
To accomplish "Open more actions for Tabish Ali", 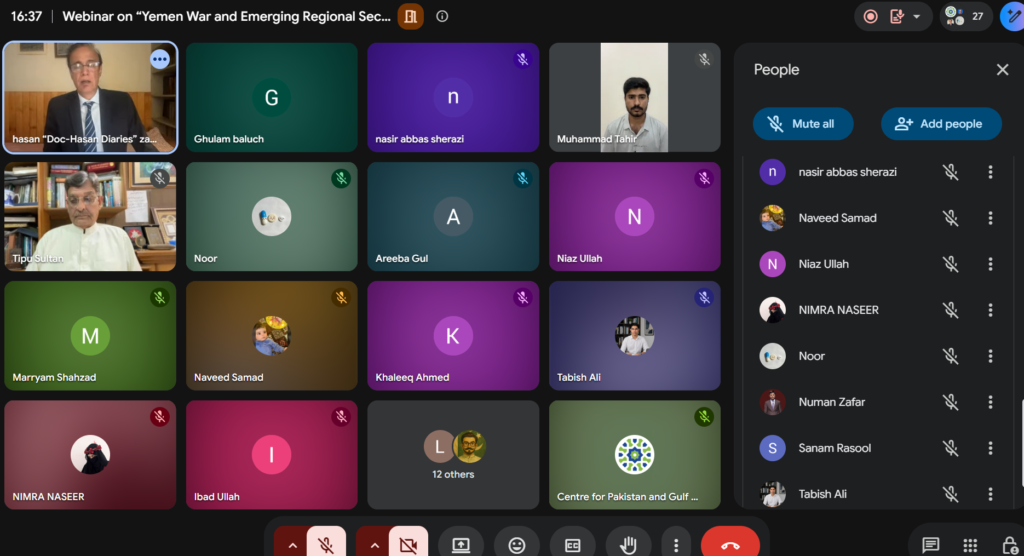I will (x=990, y=494).
